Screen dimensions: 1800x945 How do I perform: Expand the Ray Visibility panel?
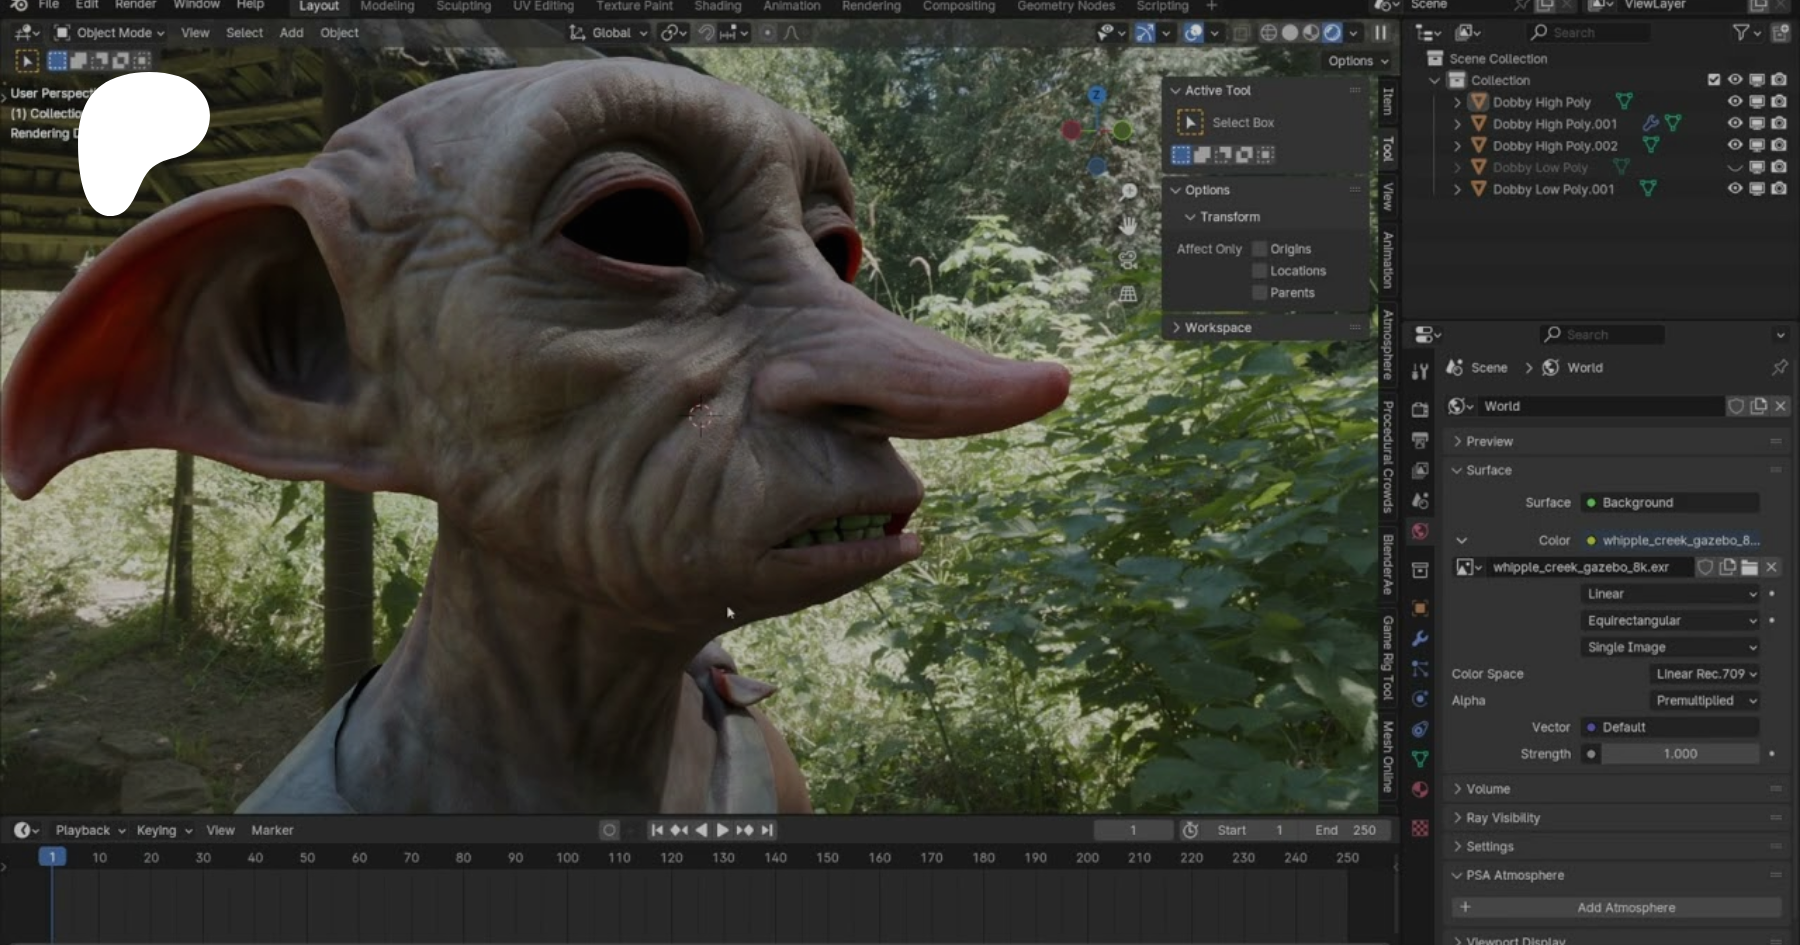1502,818
